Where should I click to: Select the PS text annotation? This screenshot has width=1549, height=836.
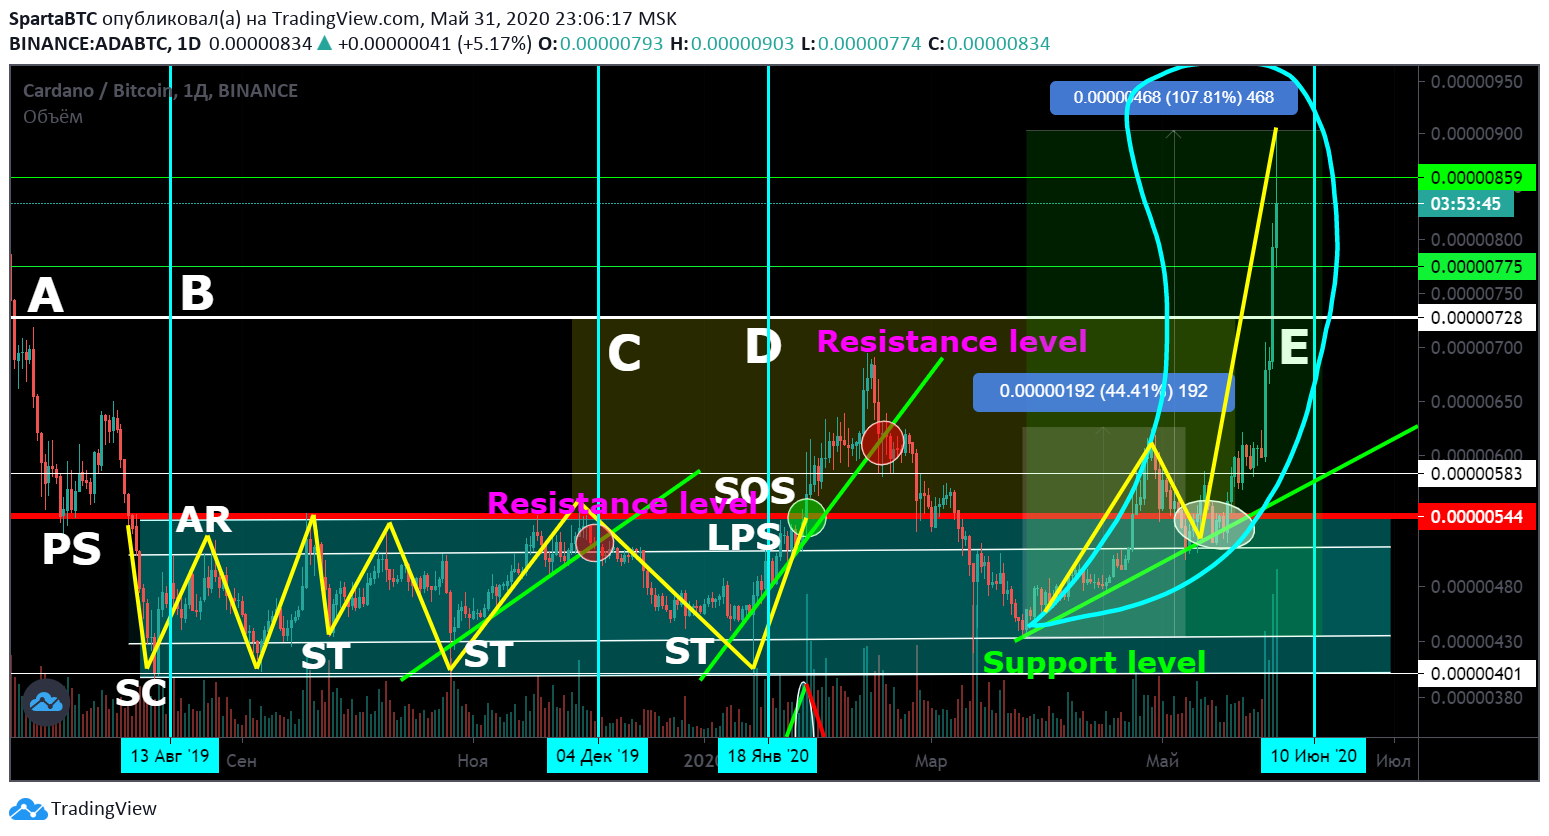click(x=71, y=550)
